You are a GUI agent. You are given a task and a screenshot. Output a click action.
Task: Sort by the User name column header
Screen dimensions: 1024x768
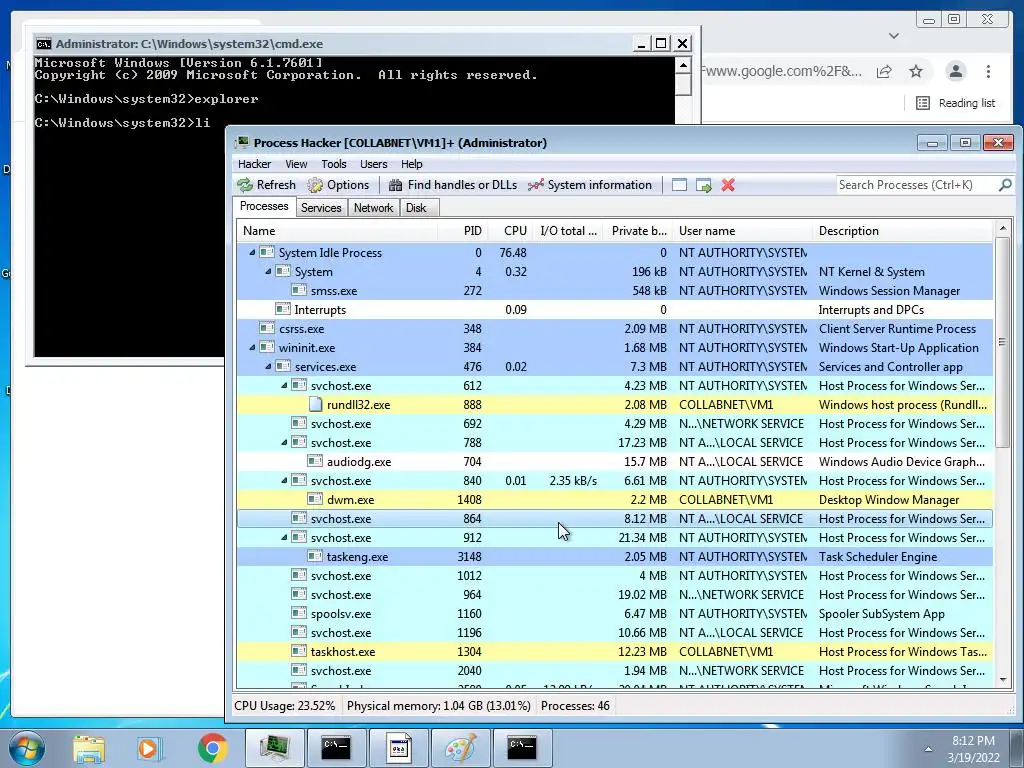point(742,231)
